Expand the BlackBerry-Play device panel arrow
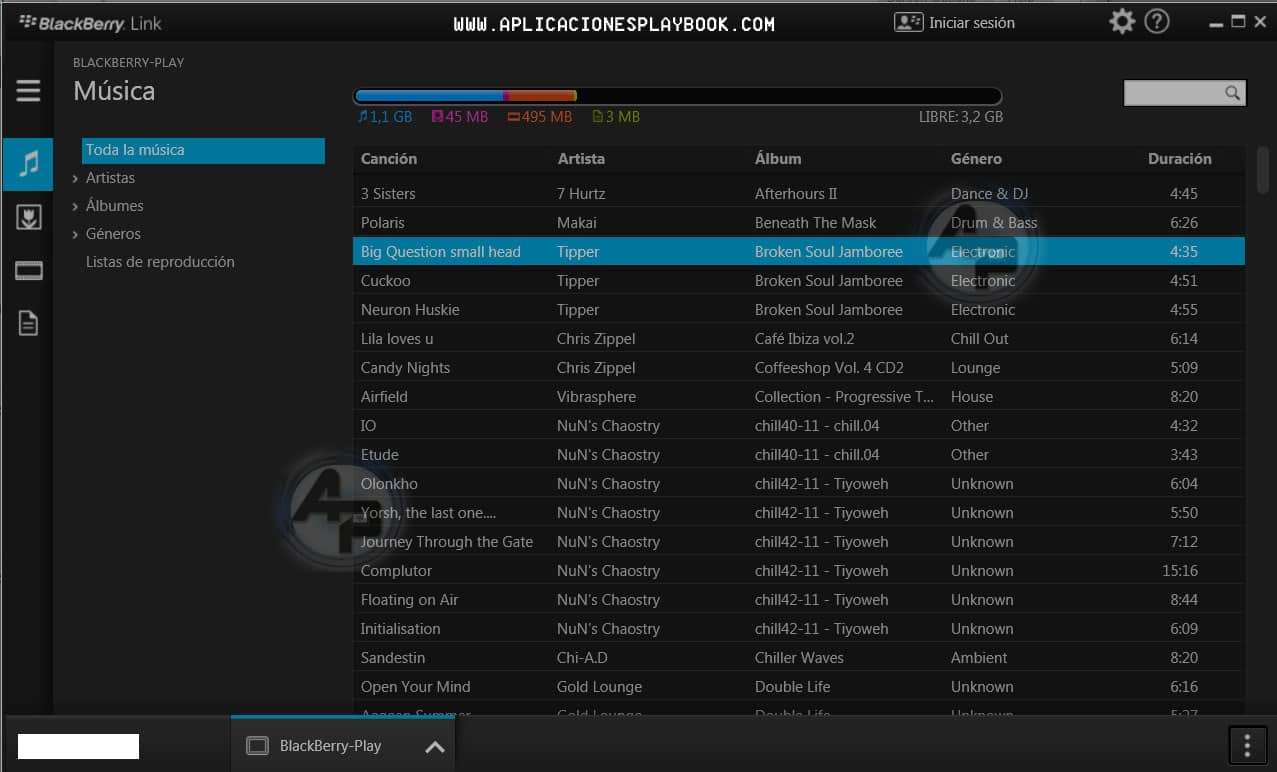Screen dimensions: 1277x772 [435, 746]
